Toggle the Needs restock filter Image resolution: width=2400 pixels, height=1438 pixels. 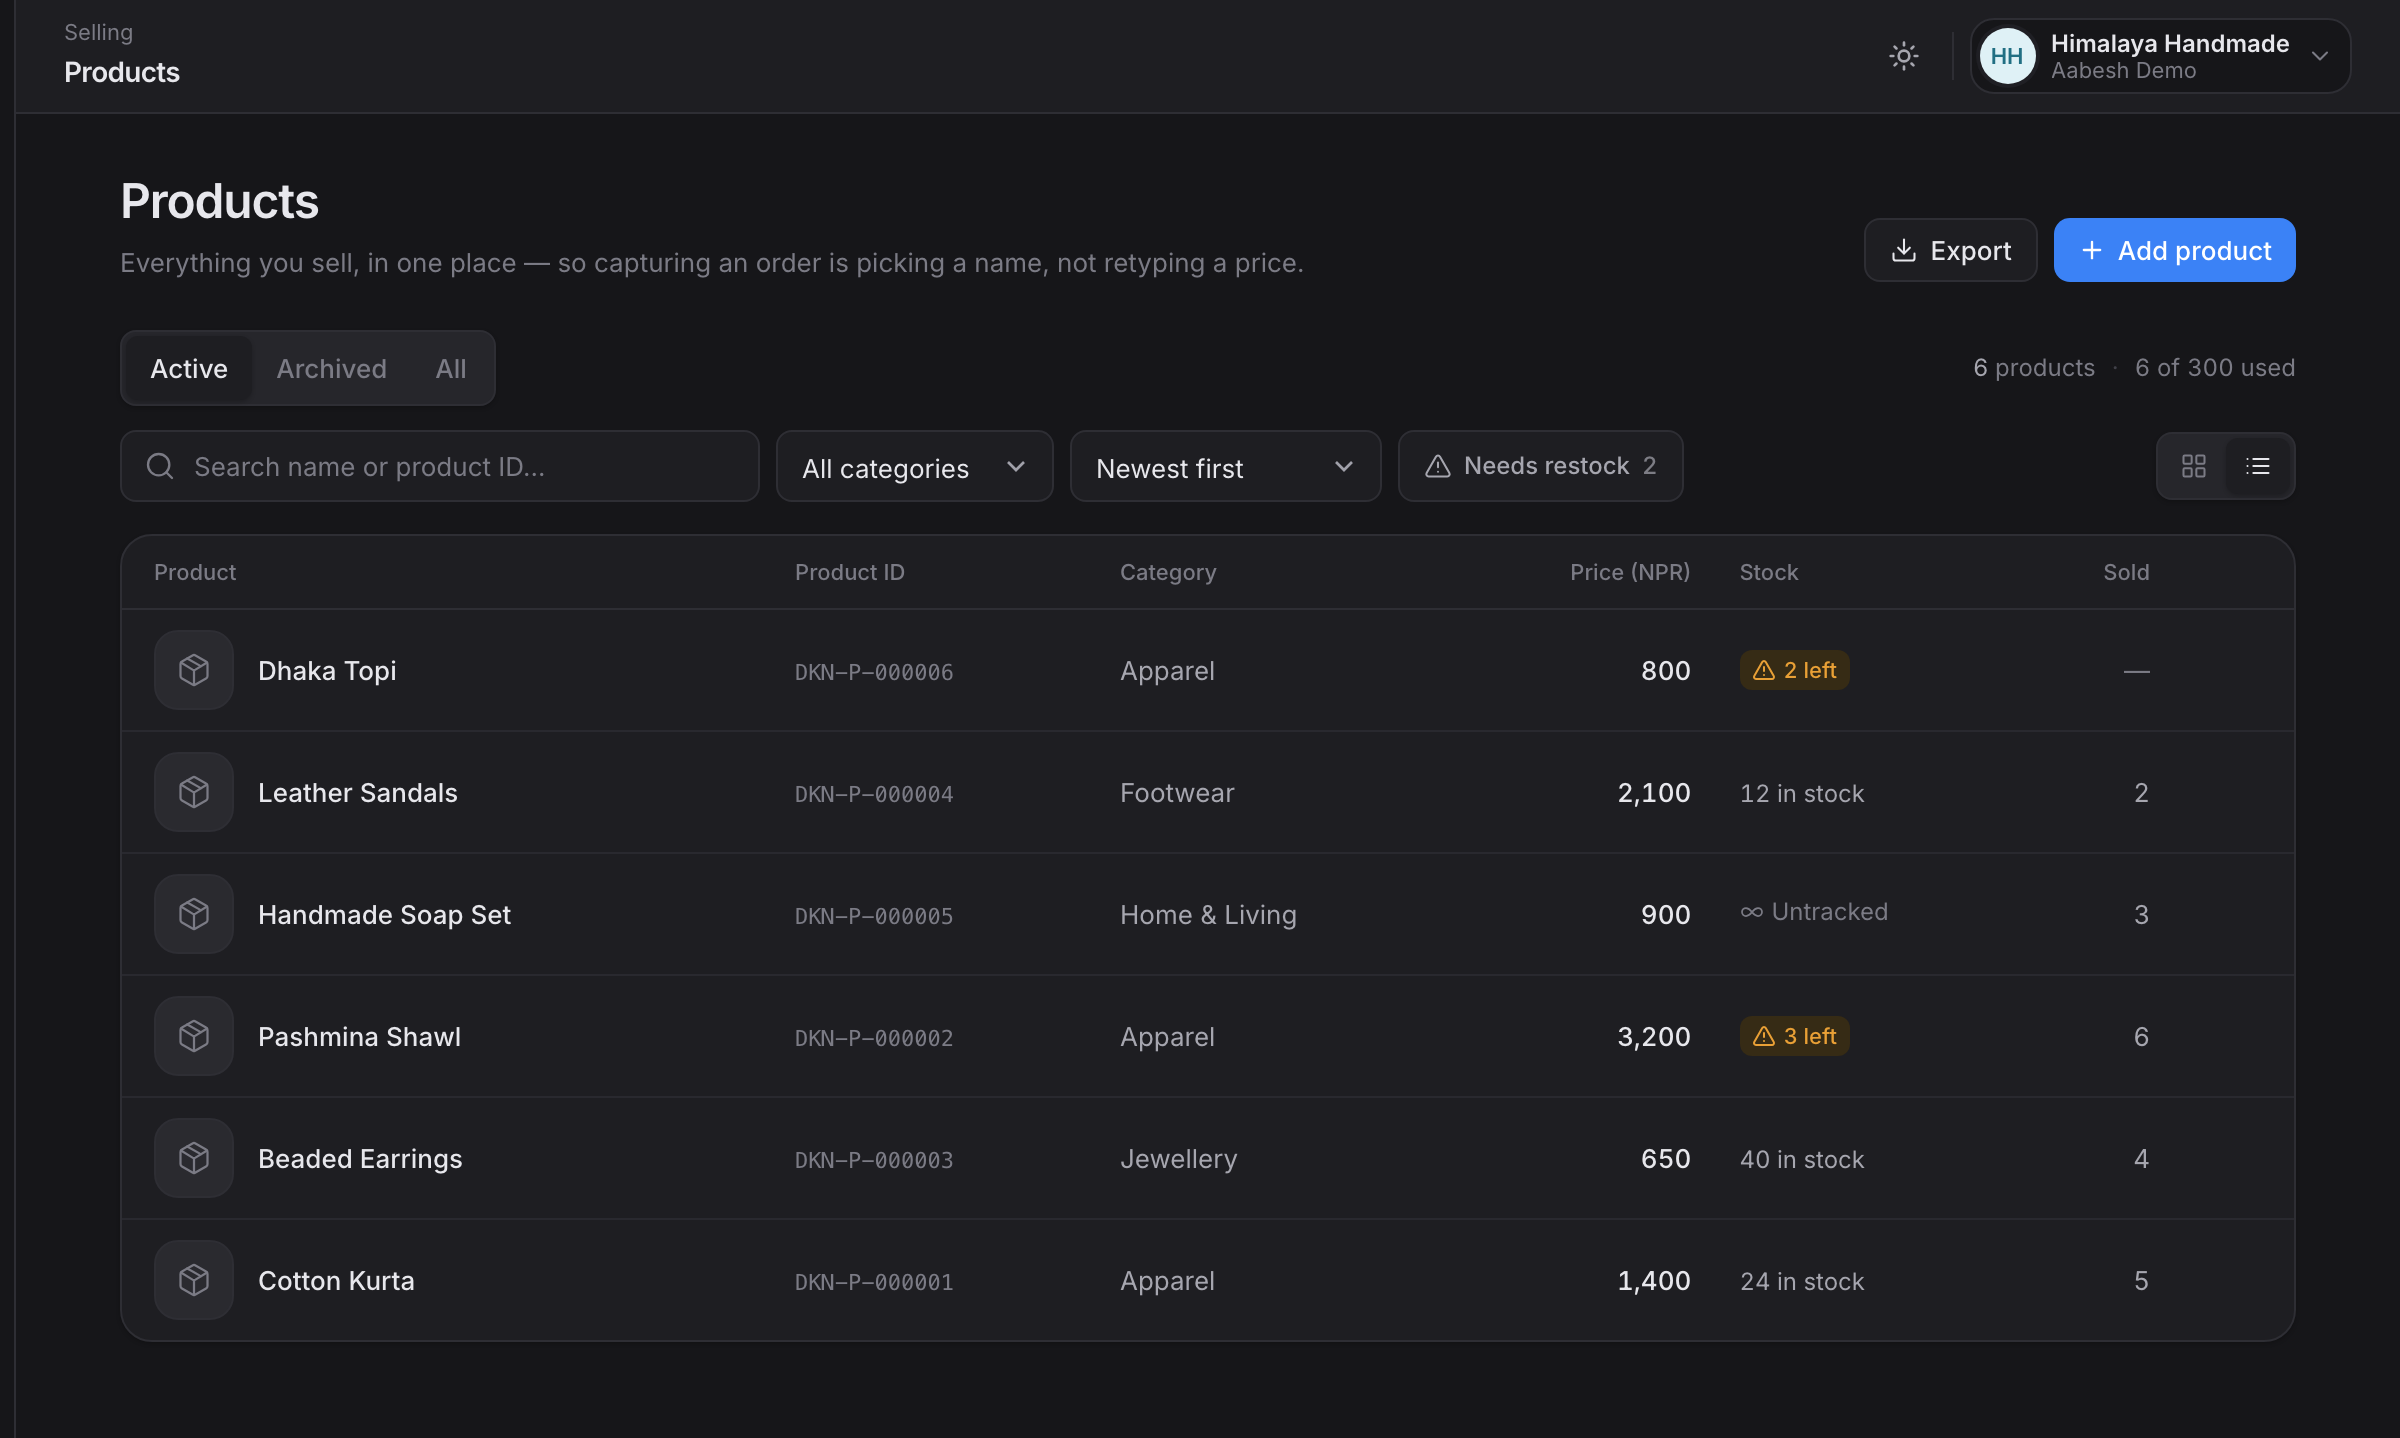(1540, 466)
